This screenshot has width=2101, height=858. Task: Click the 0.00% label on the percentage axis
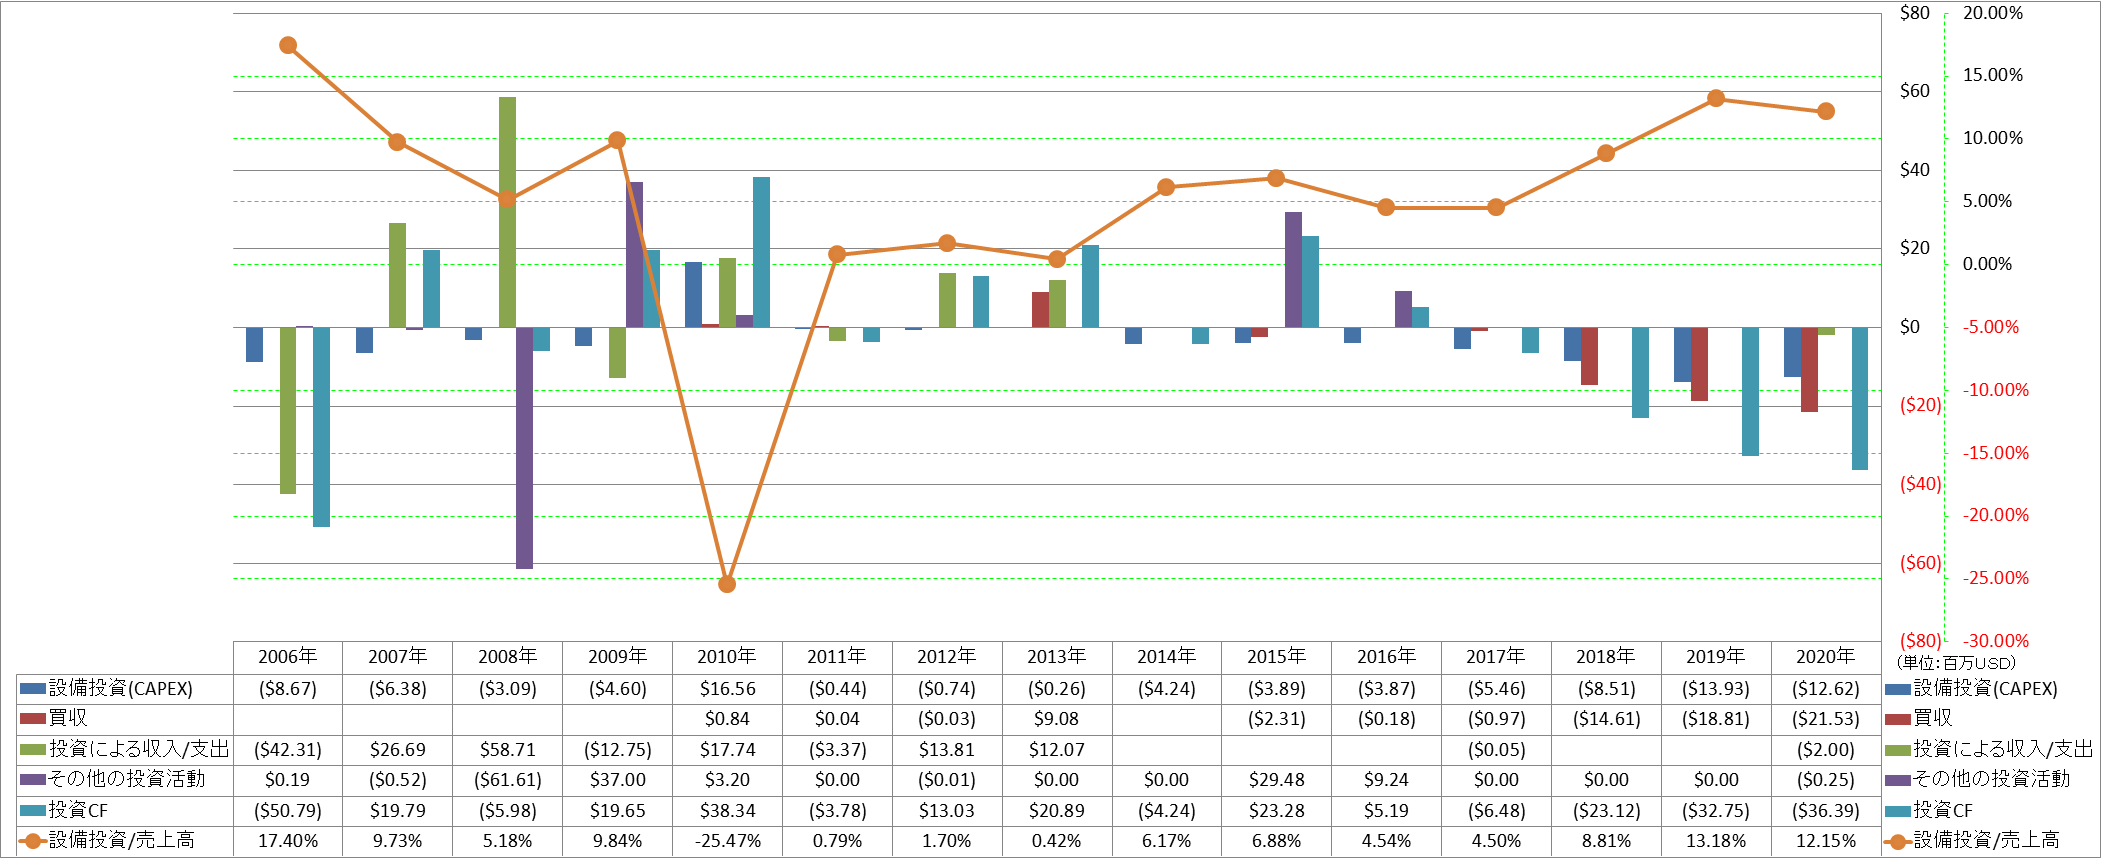[x=1987, y=264]
